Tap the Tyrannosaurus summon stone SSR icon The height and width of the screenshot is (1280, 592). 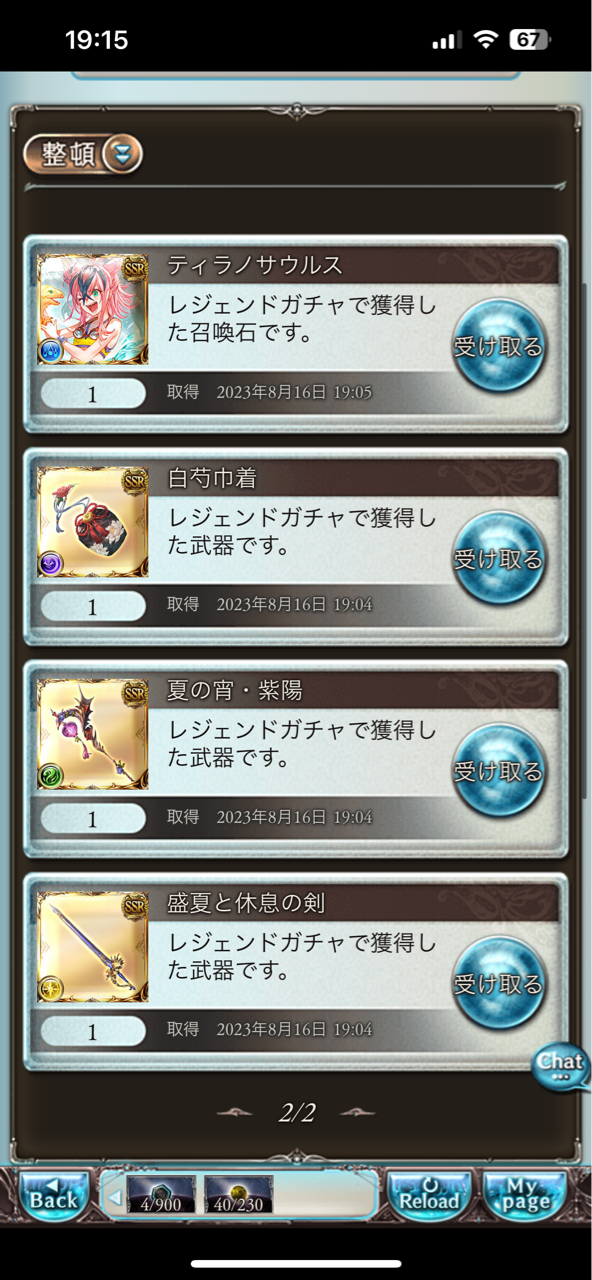pyautogui.click(x=93, y=309)
